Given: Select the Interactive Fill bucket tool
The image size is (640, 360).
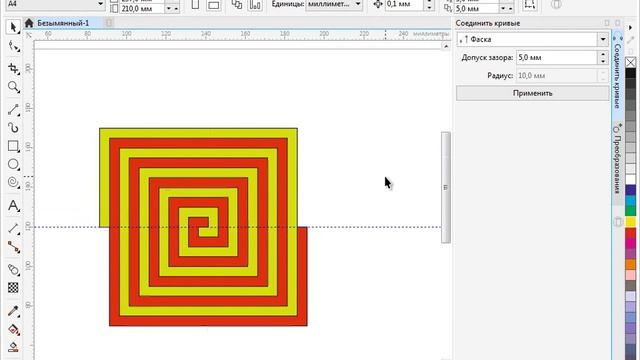Looking at the screenshot, I should [13, 329].
